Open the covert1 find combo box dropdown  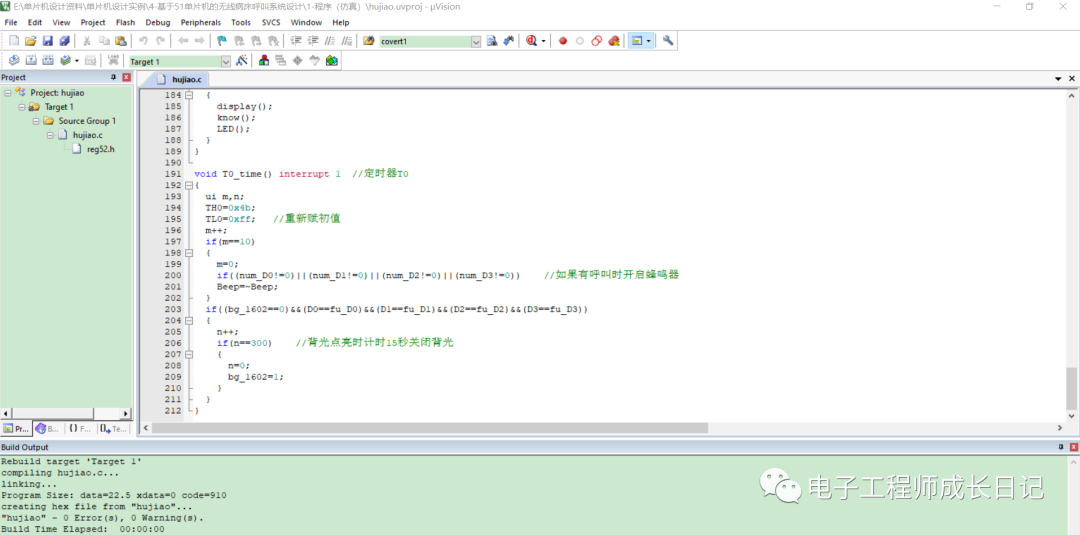point(476,41)
